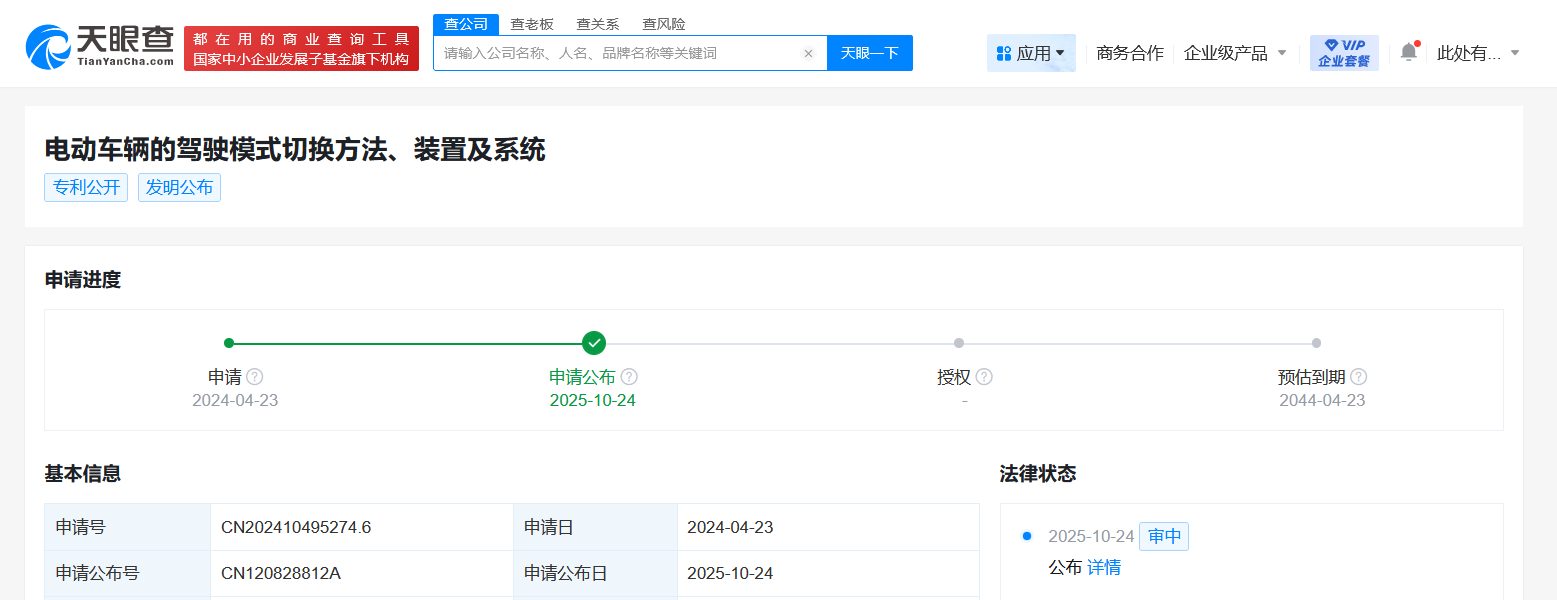Open the 详情 link under 法律状态
Image resolution: width=1557 pixels, height=600 pixels.
pyautogui.click(x=1104, y=567)
